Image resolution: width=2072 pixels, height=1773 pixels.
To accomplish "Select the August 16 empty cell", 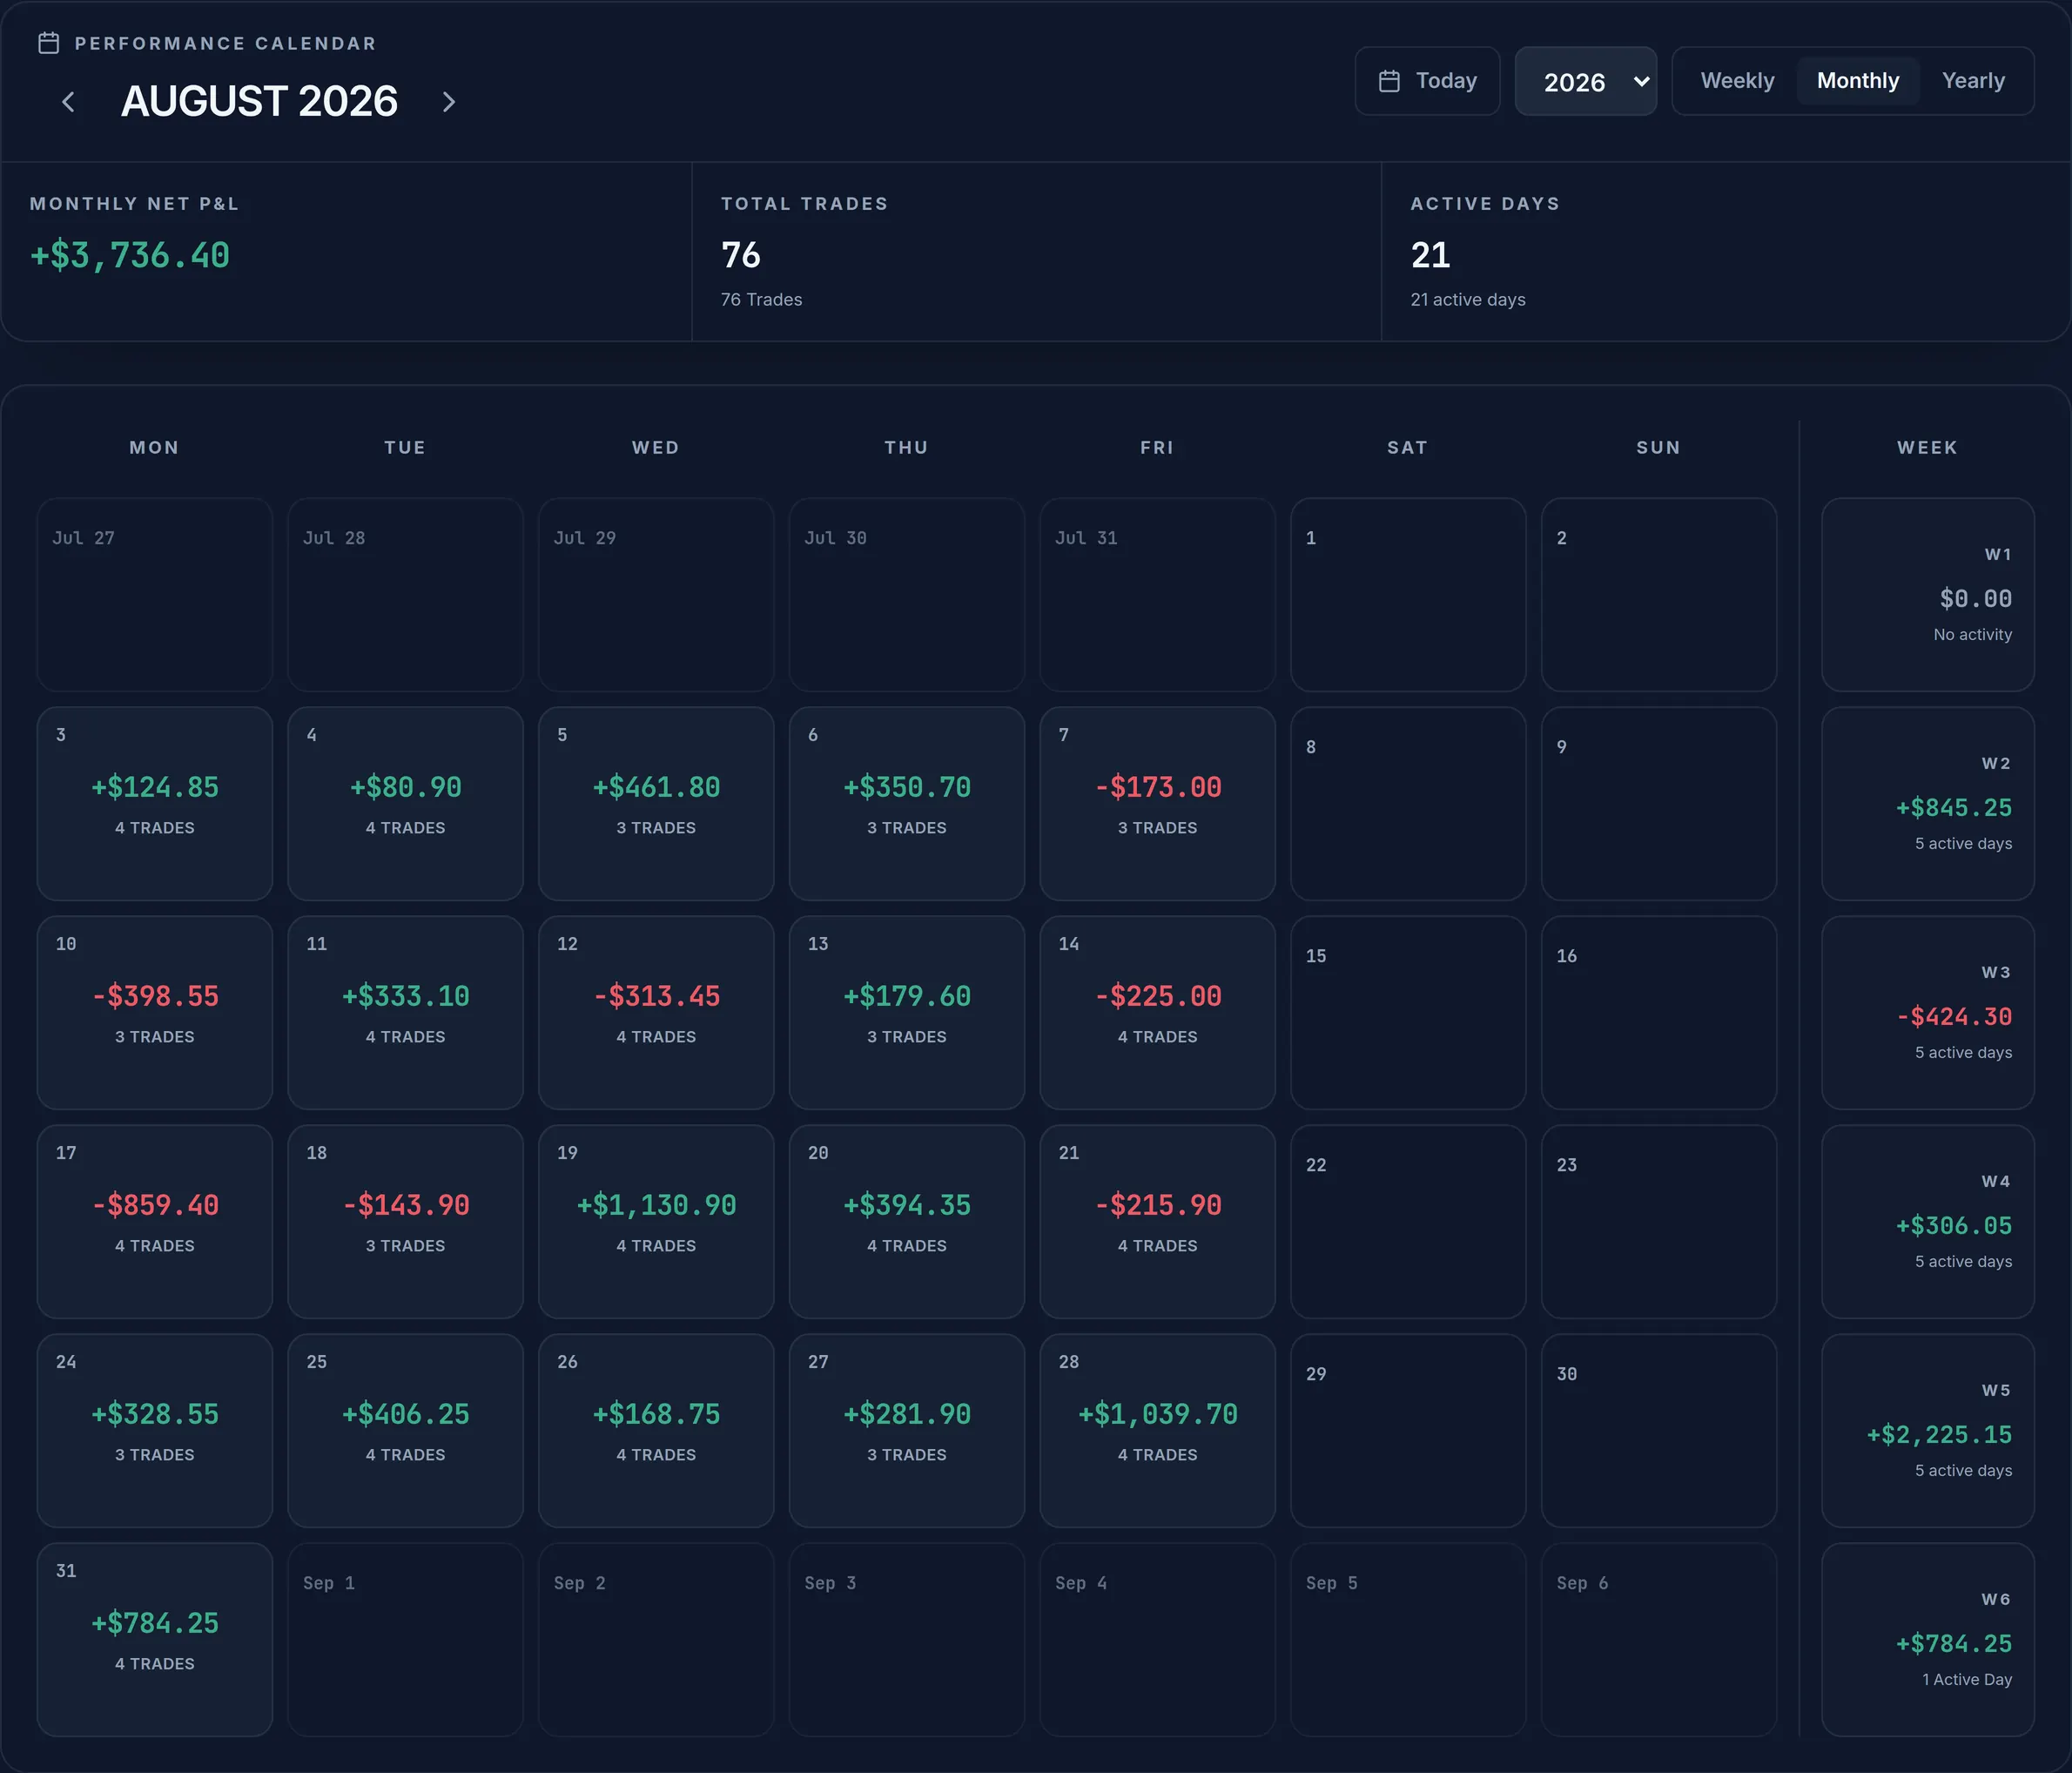I will pos(1659,1013).
